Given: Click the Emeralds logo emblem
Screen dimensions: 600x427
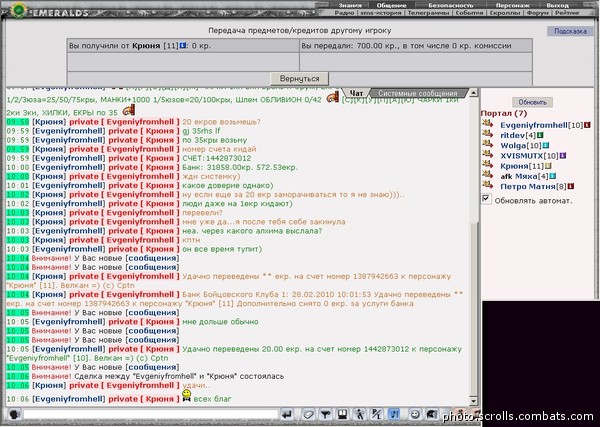Looking at the screenshot, I should (18, 10).
